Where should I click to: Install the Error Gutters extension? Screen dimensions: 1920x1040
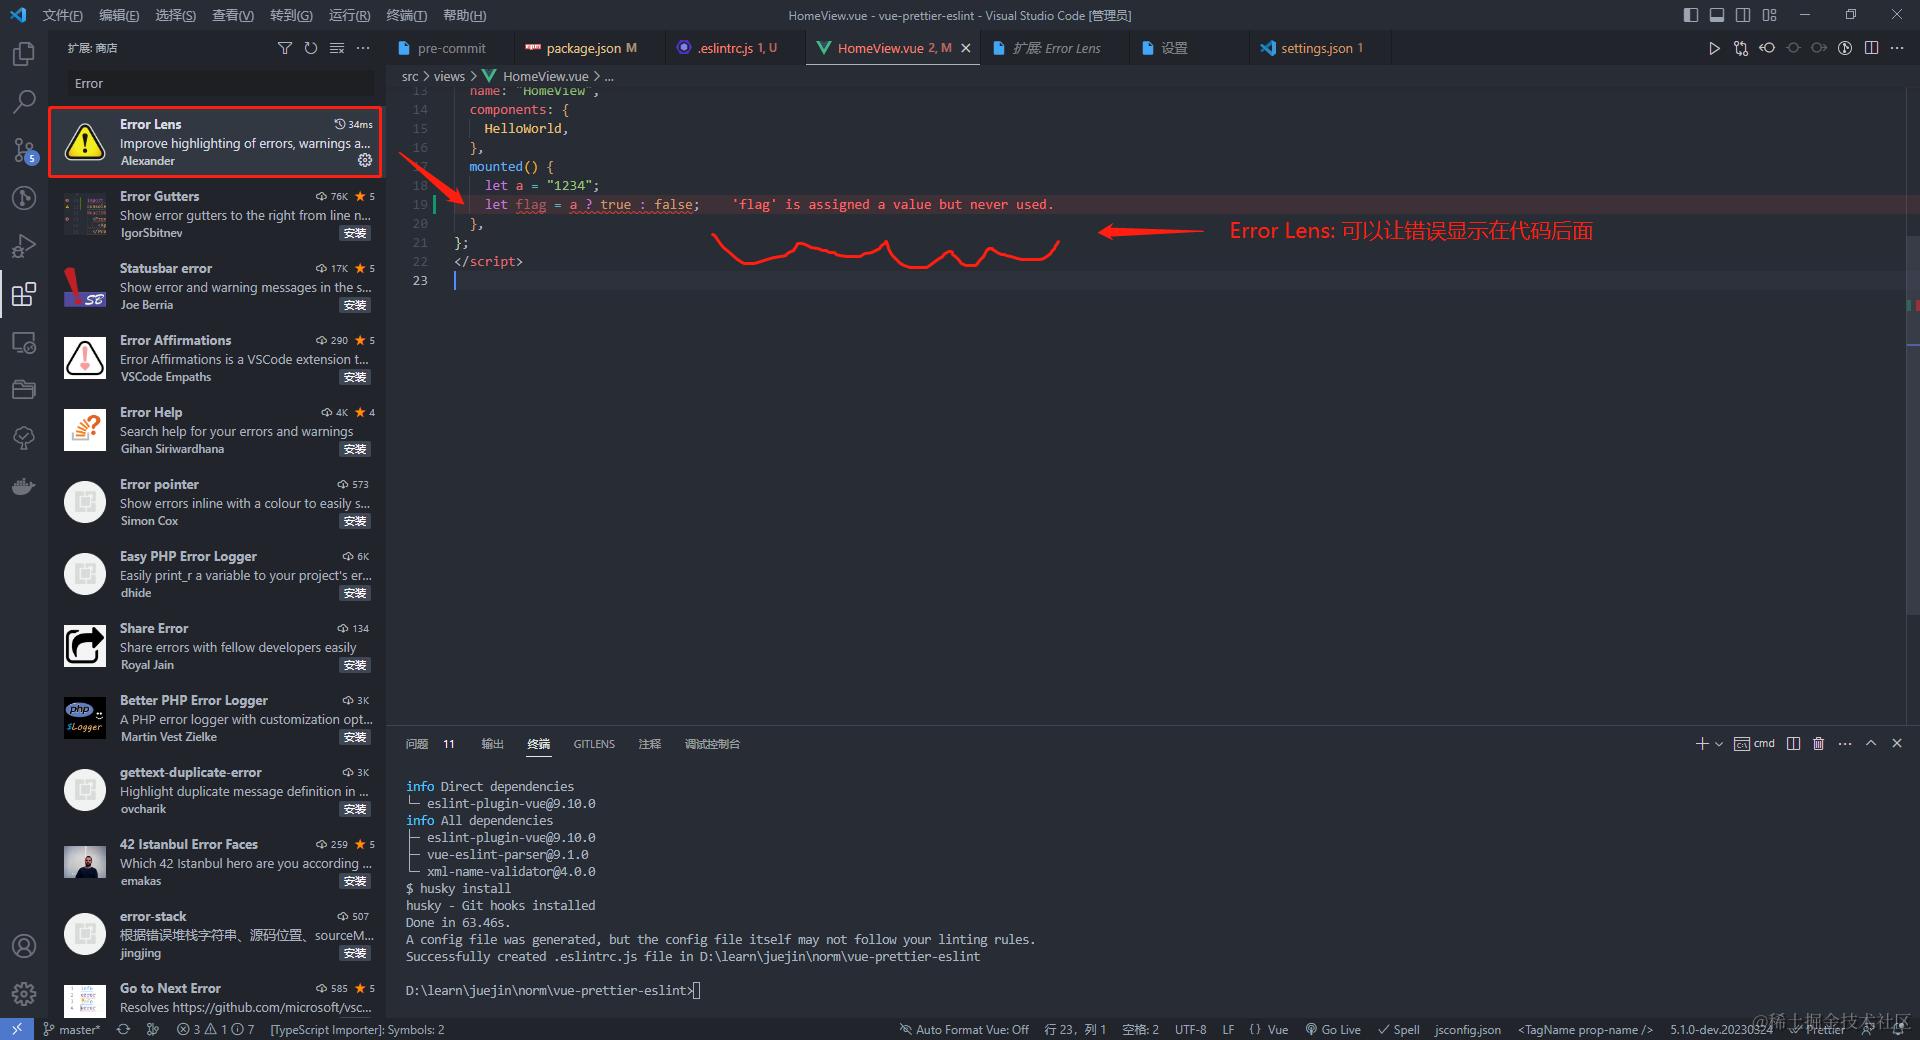pyautogui.click(x=355, y=233)
